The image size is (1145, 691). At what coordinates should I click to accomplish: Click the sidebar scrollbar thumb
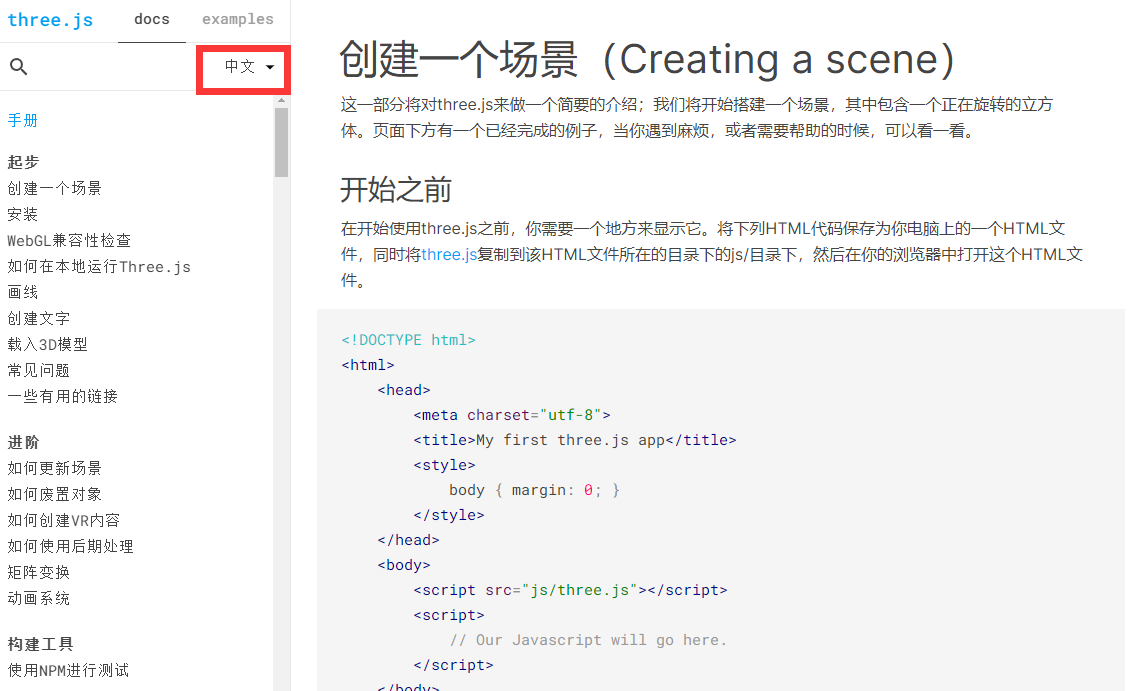pyautogui.click(x=282, y=140)
